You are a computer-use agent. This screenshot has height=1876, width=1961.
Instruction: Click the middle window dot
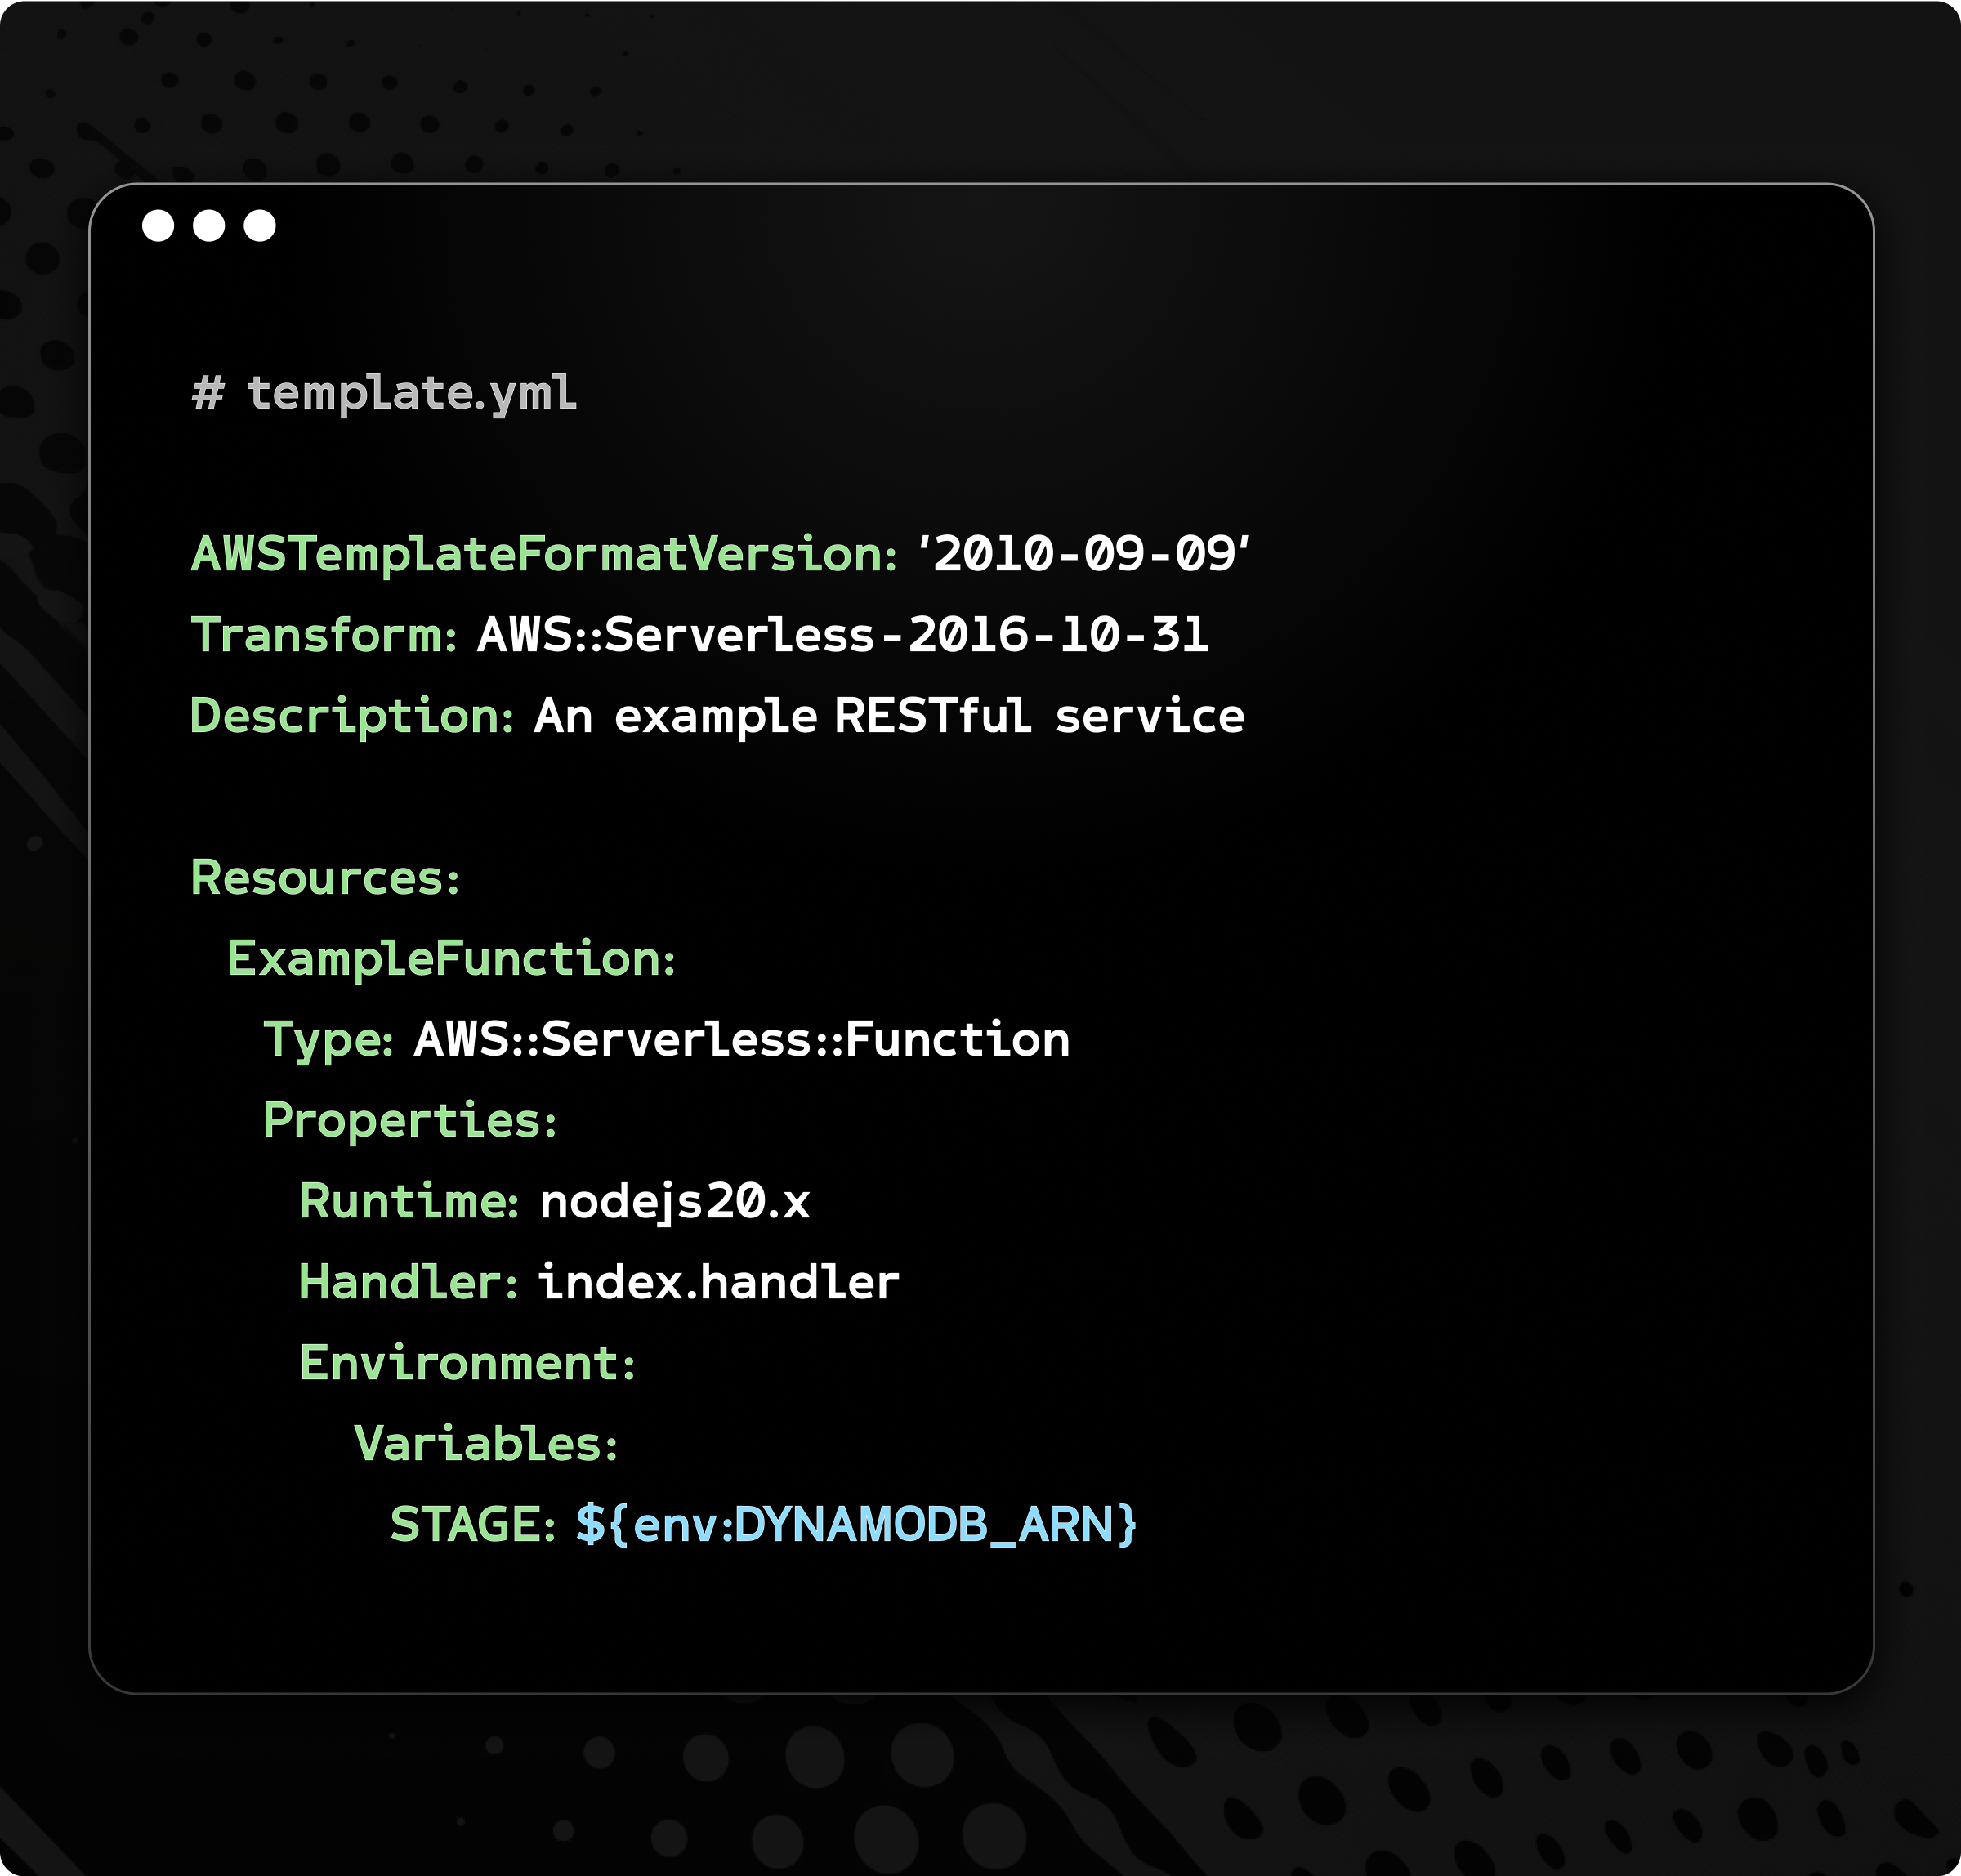tap(209, 226)
